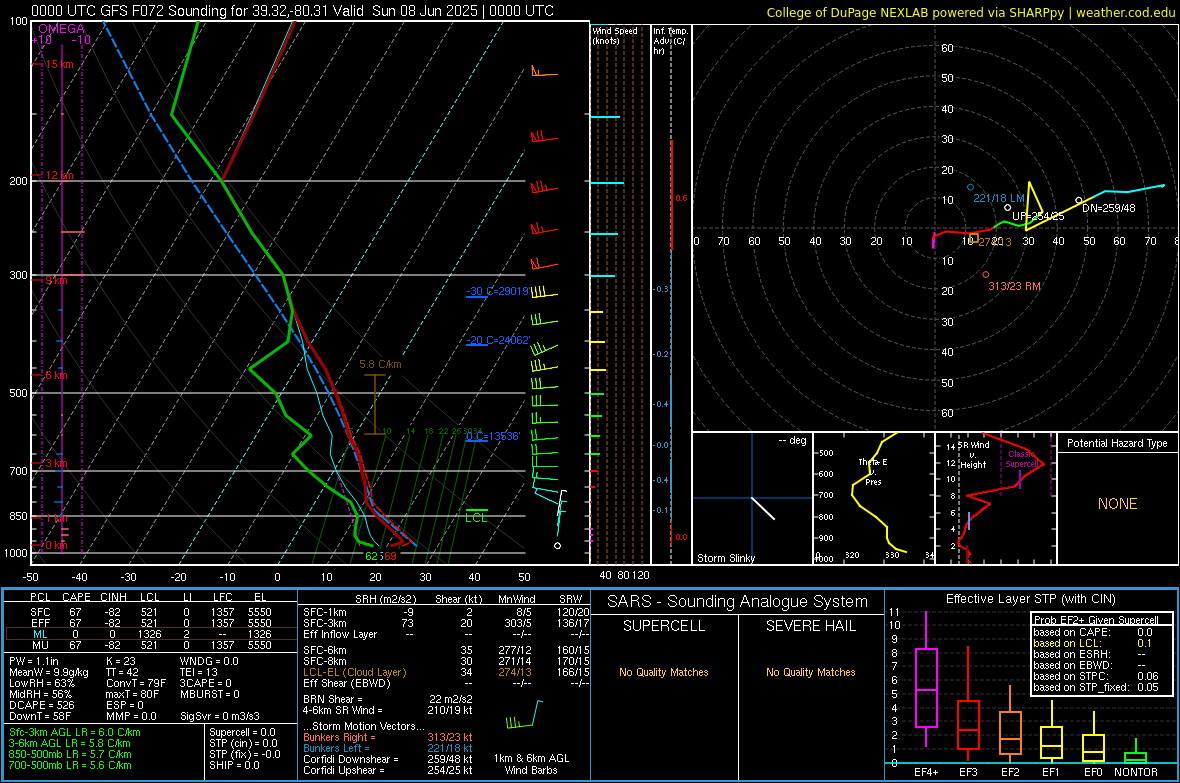Image resolution: width=1180 pixels, height=783 pixels.
Task: Click the Classic Supercell text
Action: click(x=1022, y=459)
